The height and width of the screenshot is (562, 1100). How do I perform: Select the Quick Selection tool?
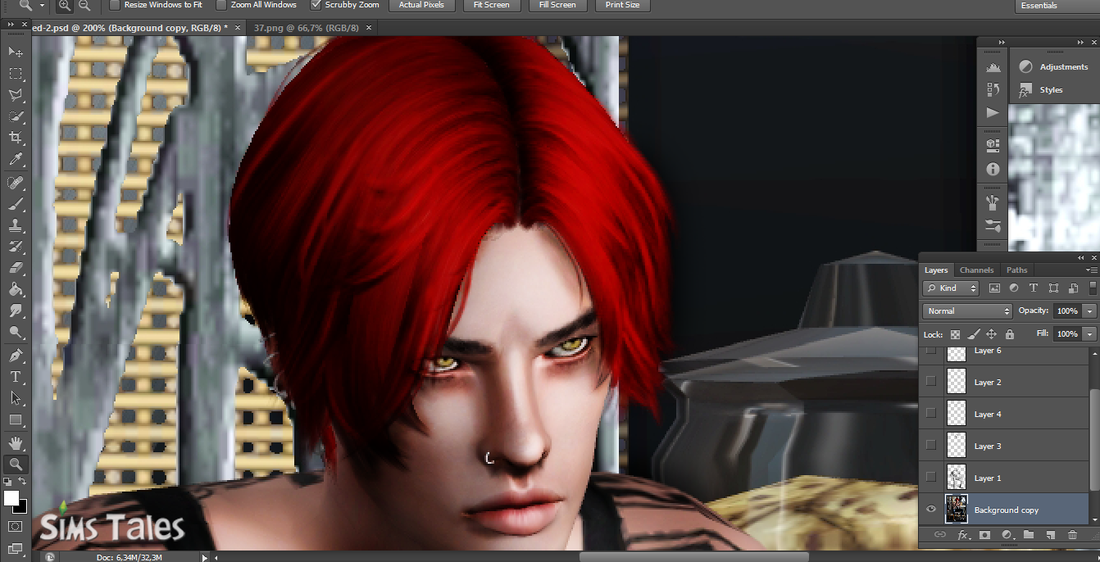[x=15, y=116]
